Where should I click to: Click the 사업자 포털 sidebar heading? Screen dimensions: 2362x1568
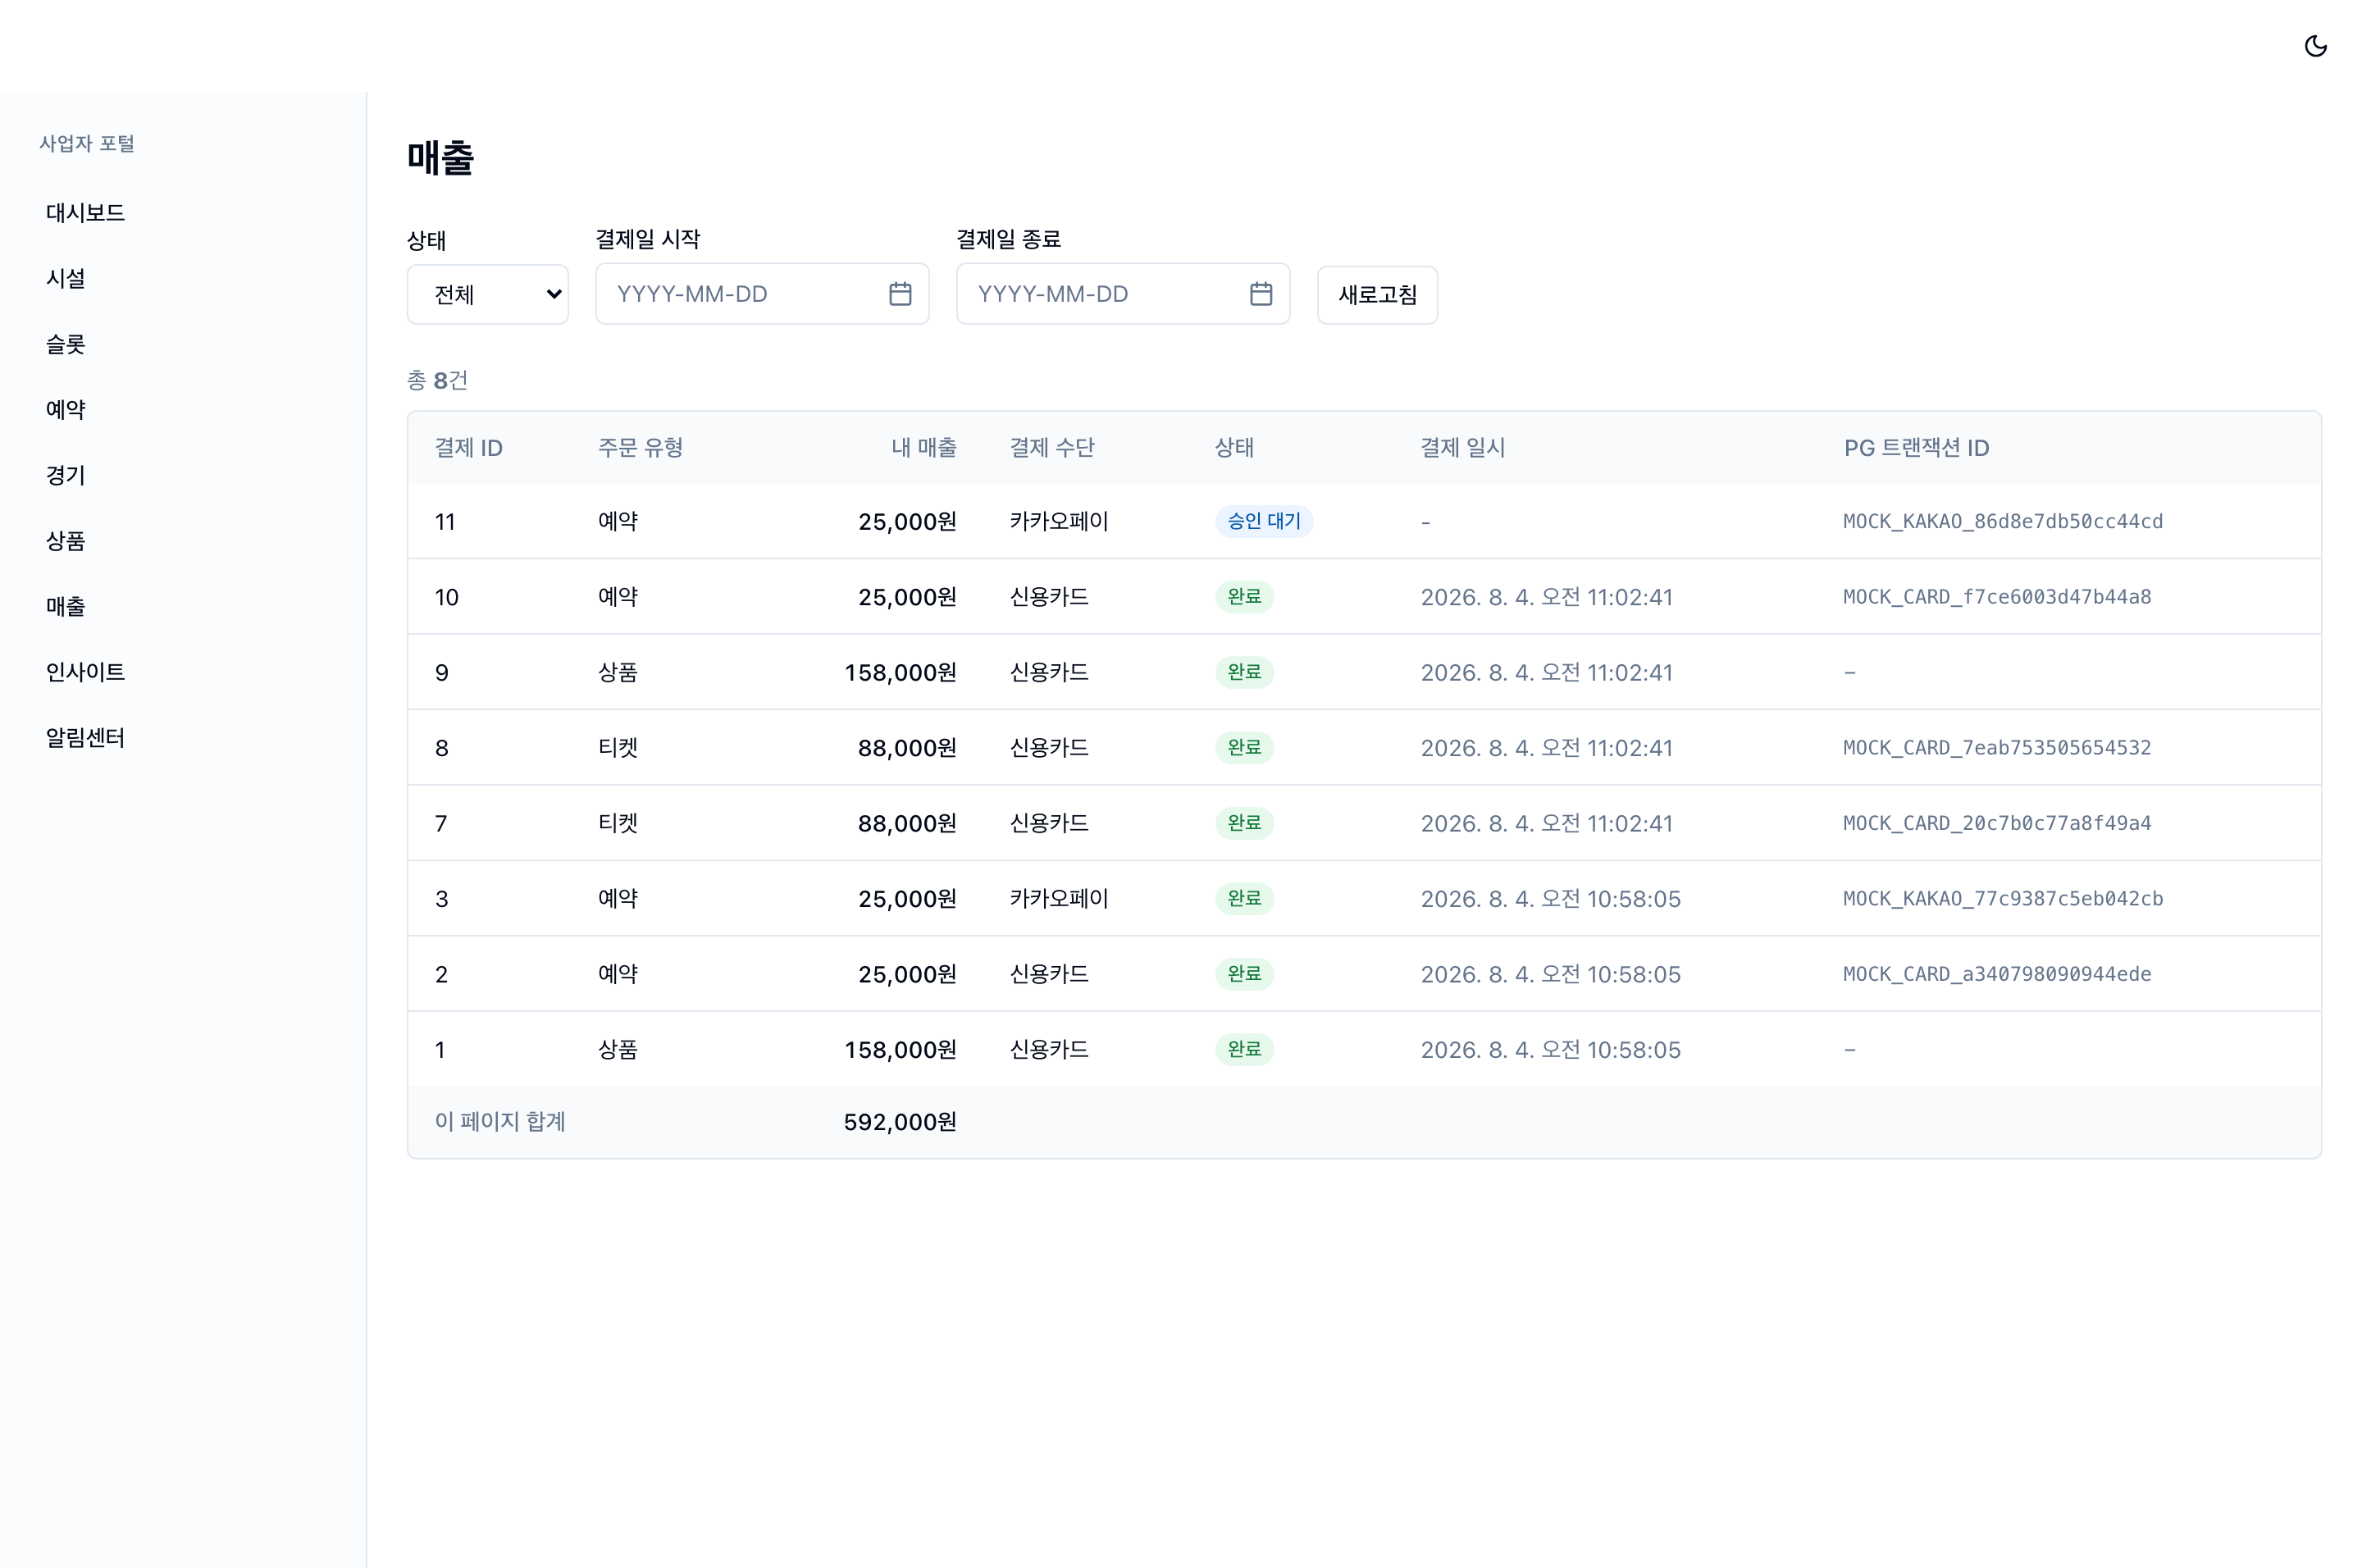coord(87,143)
